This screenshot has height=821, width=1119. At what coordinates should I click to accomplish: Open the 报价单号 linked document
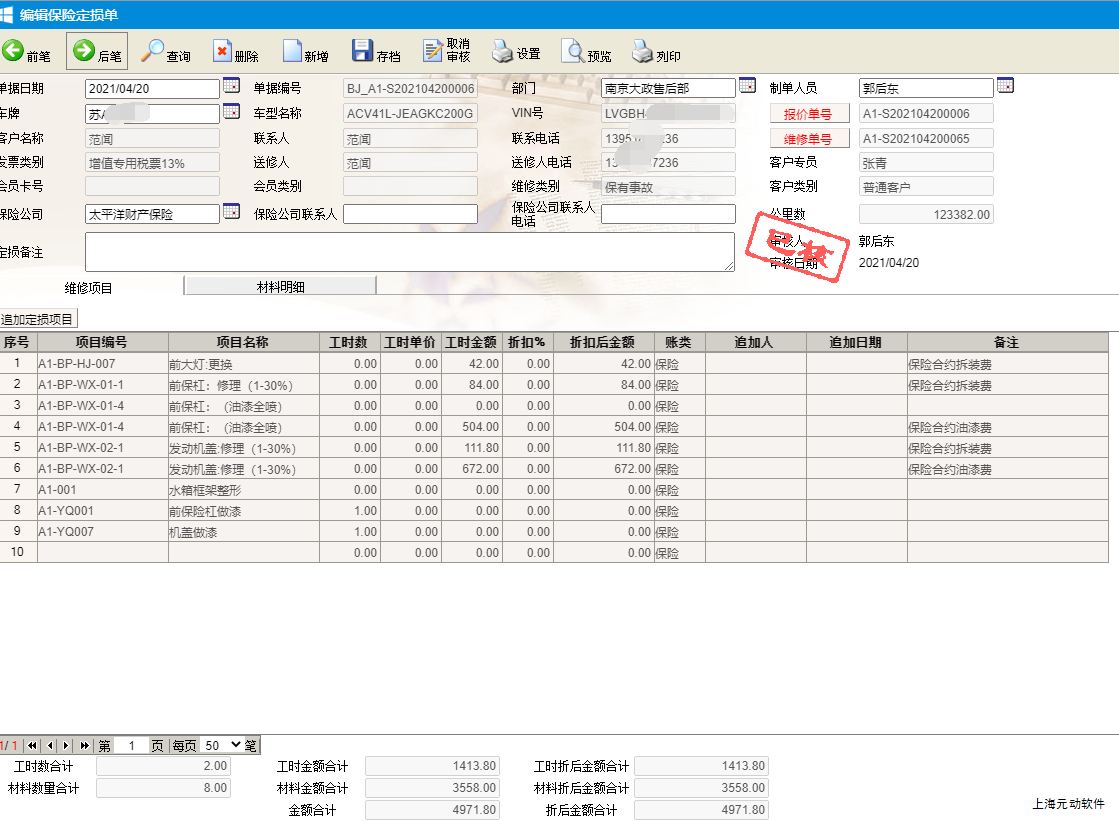coord(808,114)
